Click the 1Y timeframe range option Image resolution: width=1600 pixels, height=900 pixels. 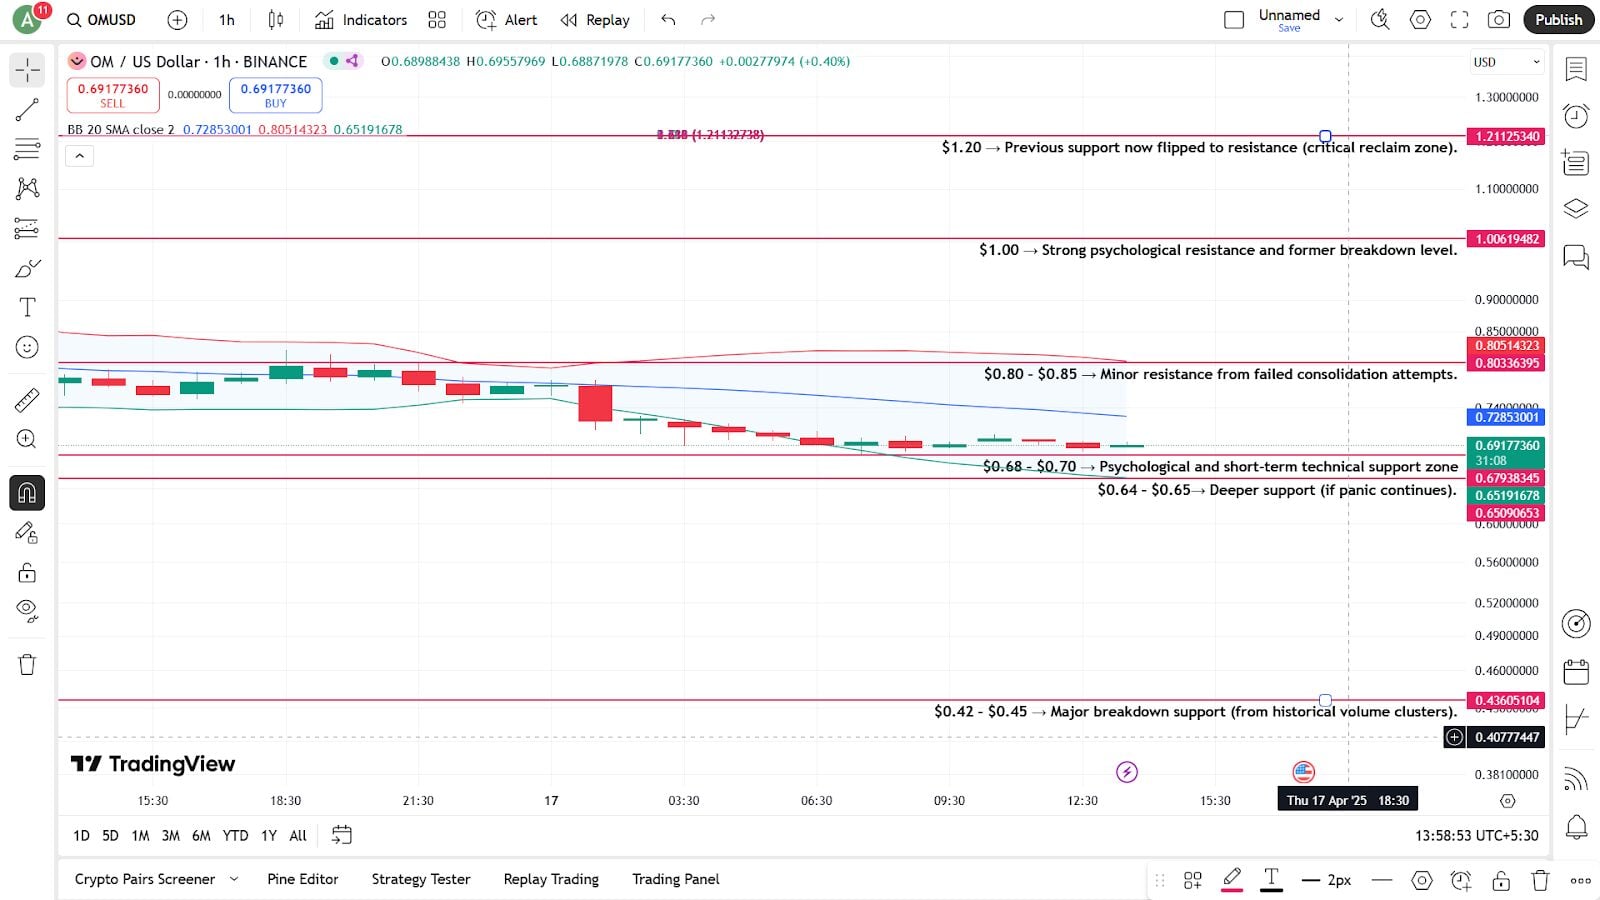(267, 835)
